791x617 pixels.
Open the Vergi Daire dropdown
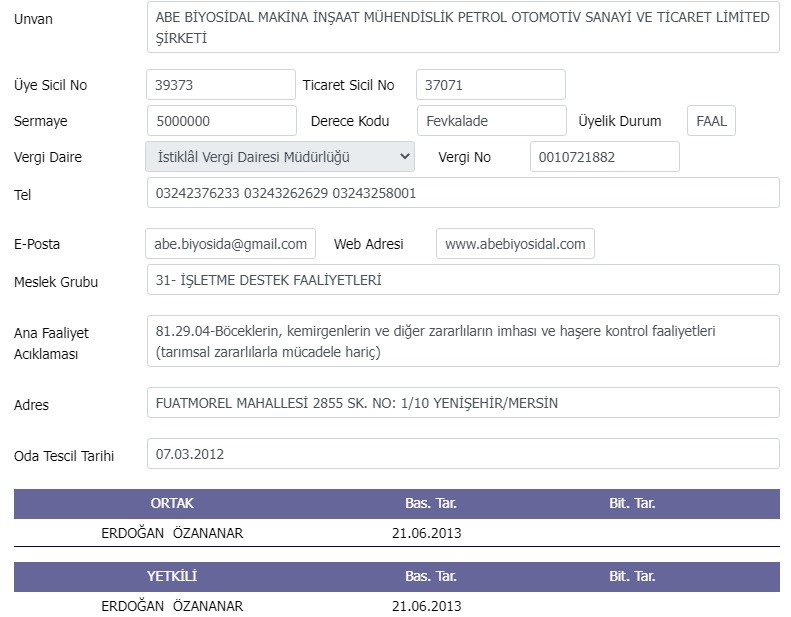(279, 157)
